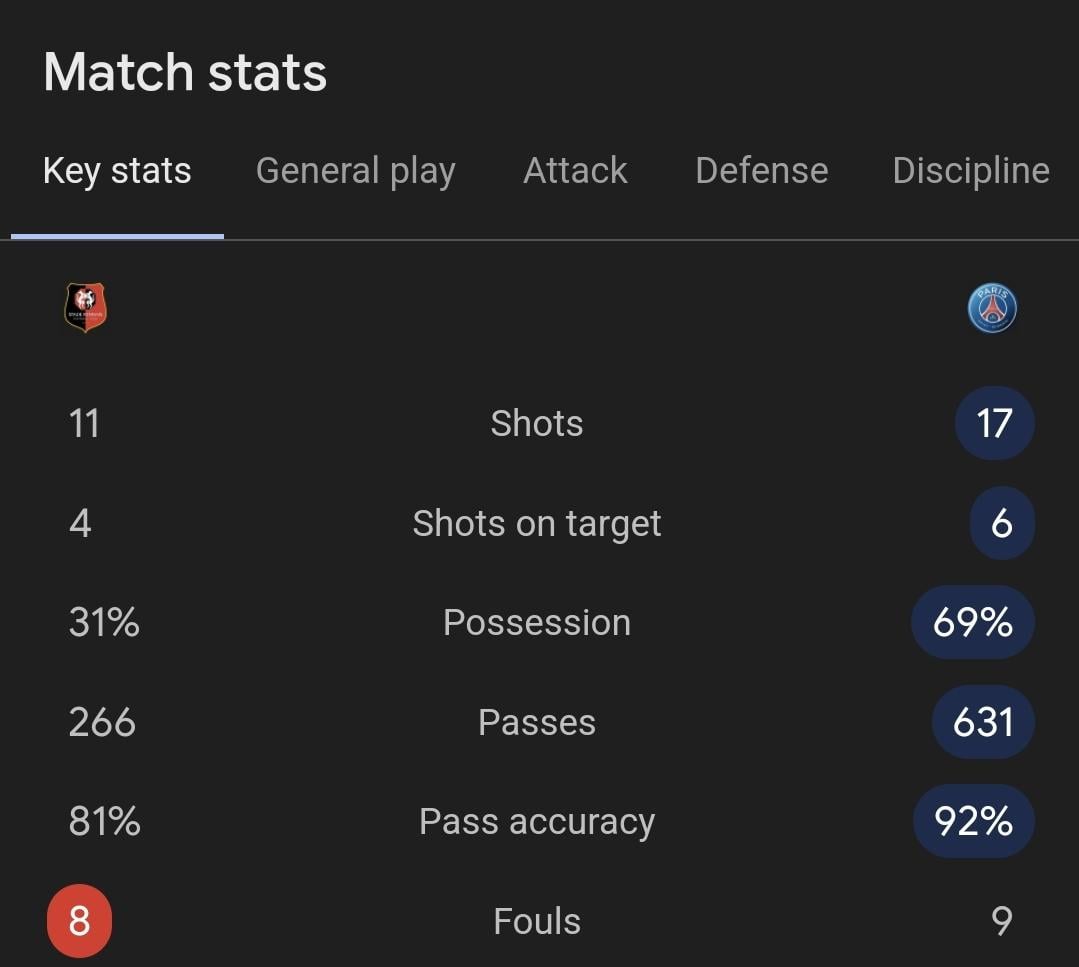The height and width of the screenshot is (967, 1079).
Task: Click the Pass accuracy label
Action: pos(537,821)
